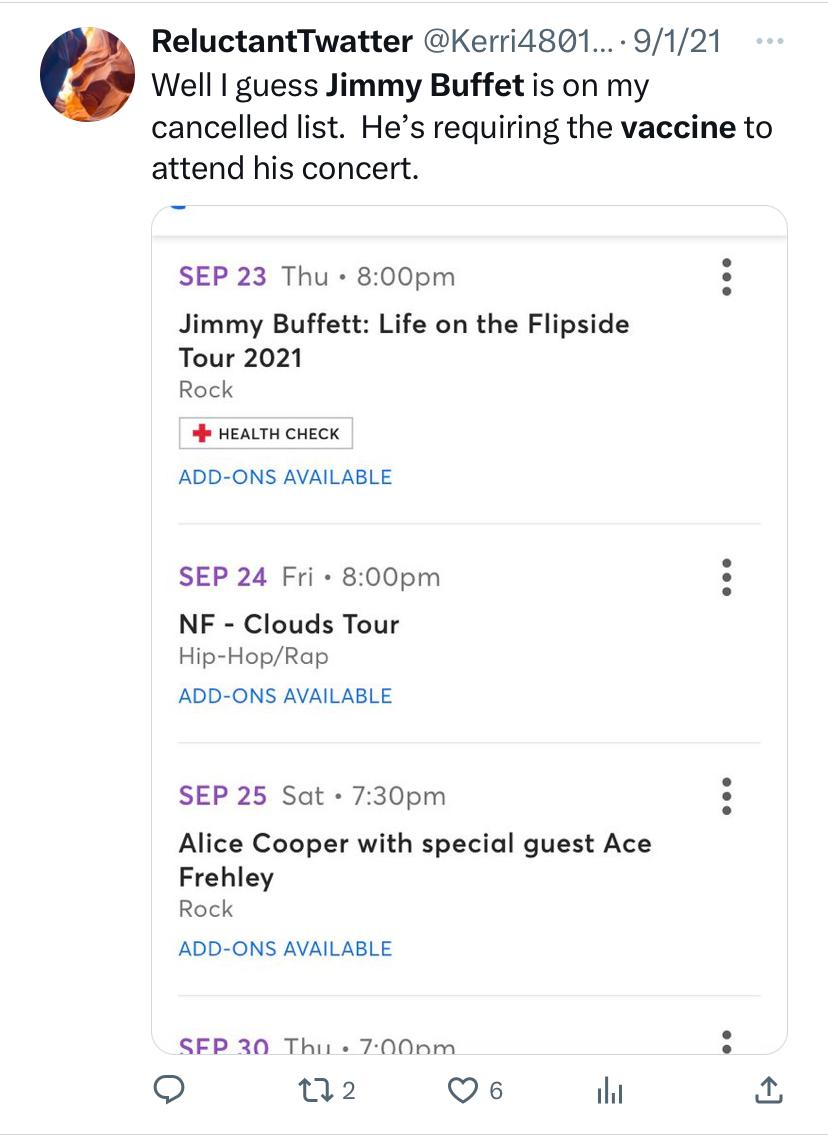Select the ReluctantTwatter display name
The height and width of the screenshot is (1139, 828).
click(x=282, y=41)
